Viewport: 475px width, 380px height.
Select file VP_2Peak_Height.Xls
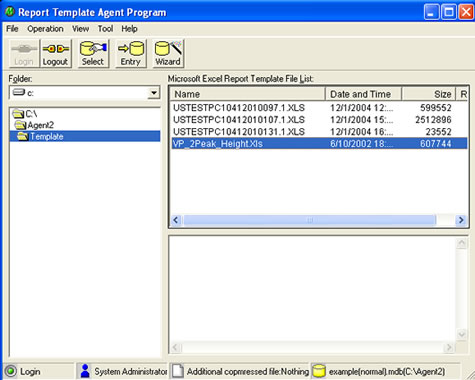click(x=319, y=144)
